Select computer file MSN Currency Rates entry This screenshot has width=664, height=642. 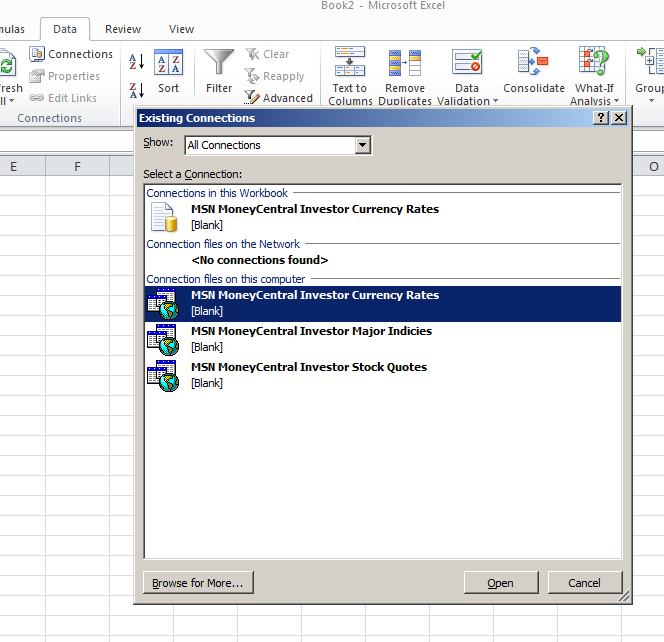pos(383,304)
